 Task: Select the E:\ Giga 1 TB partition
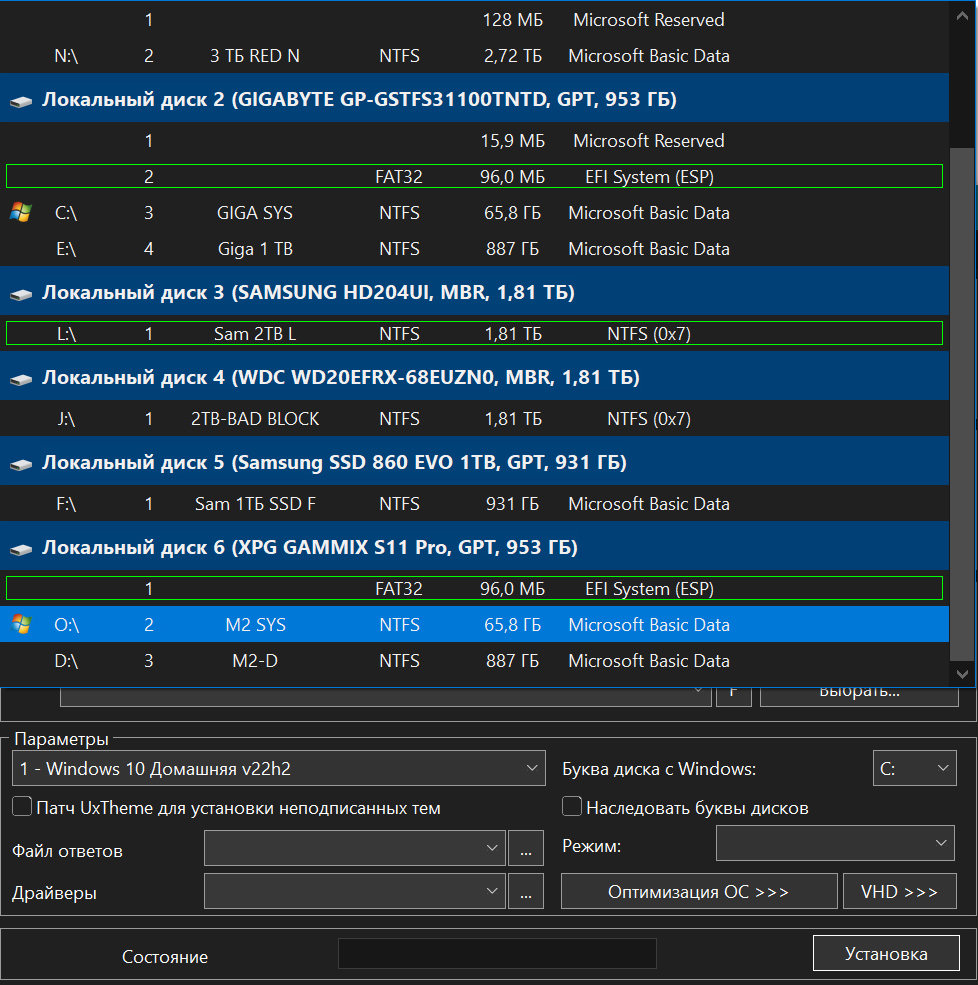point(474,249)
